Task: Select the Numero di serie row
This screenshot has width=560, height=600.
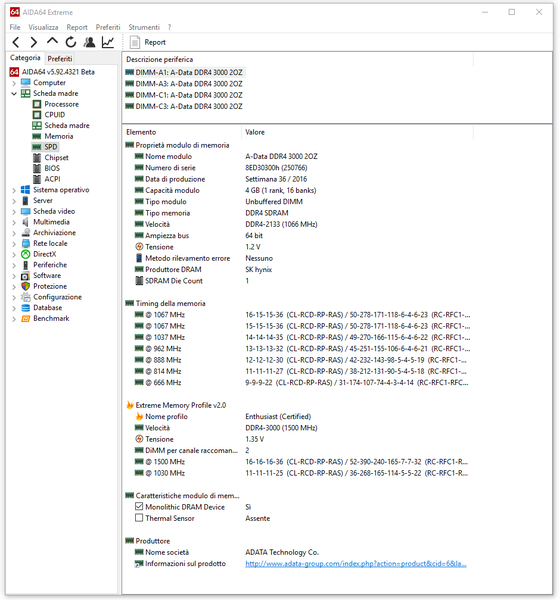Action: [x=299, y=168]
